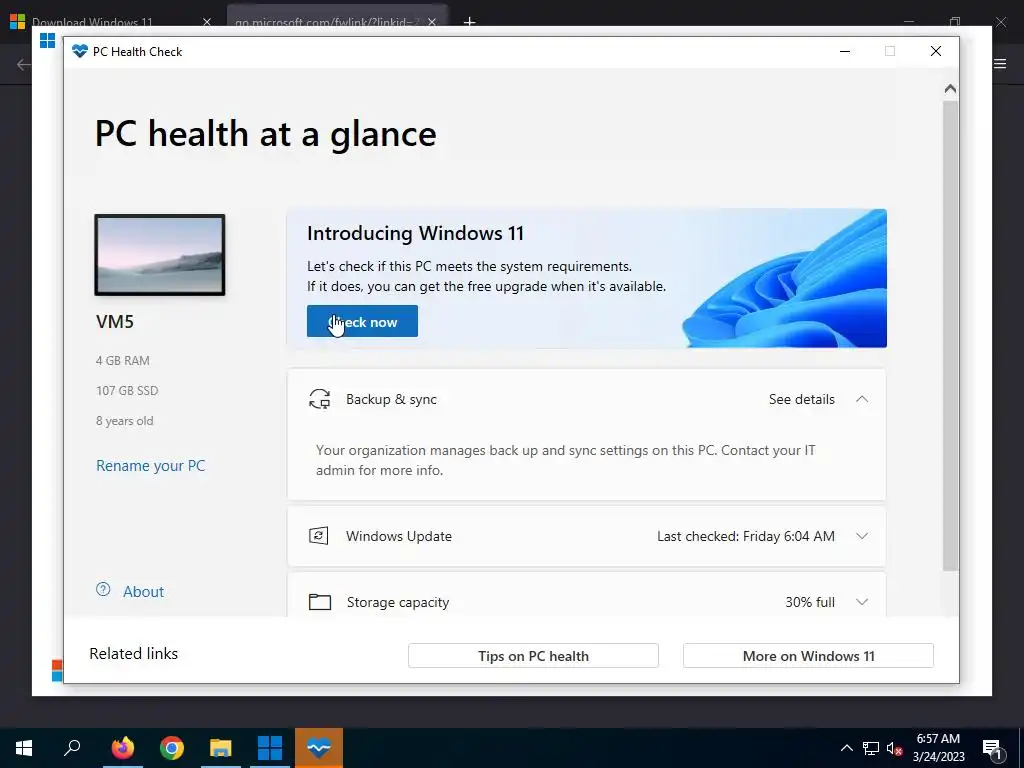
Task: Click the VM5 desktop thumbnail image
Action: (160, 255)
